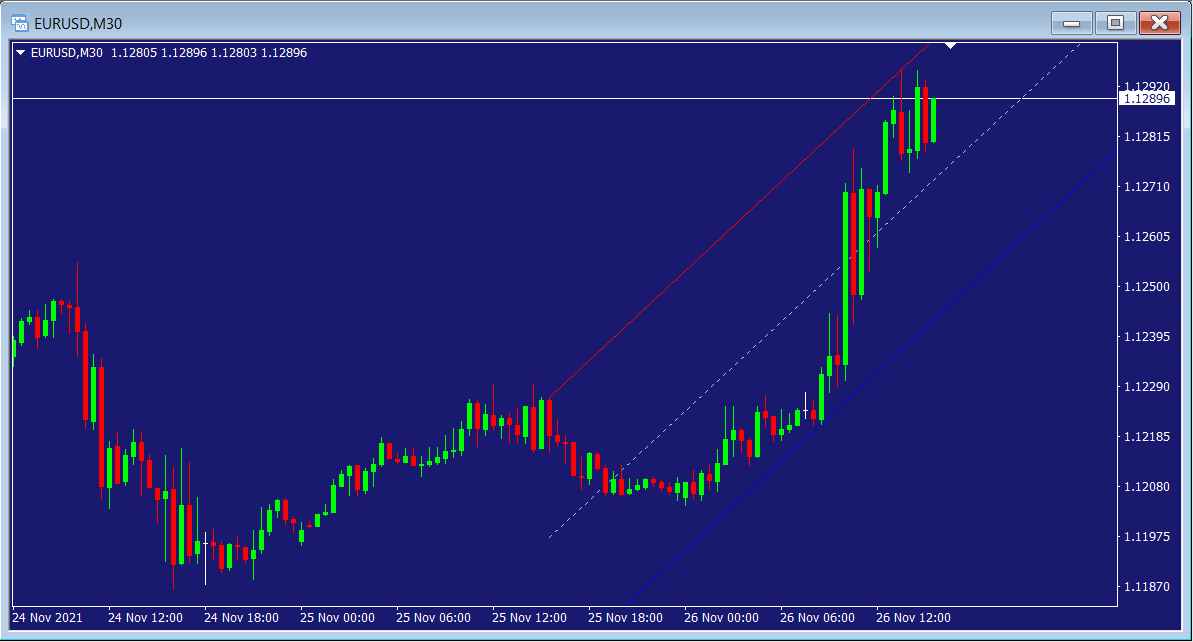Screen dimensions: 1193x642
Task: Minimize the EURUSD,M30 chart window
Action: (x=1071, y=22)
